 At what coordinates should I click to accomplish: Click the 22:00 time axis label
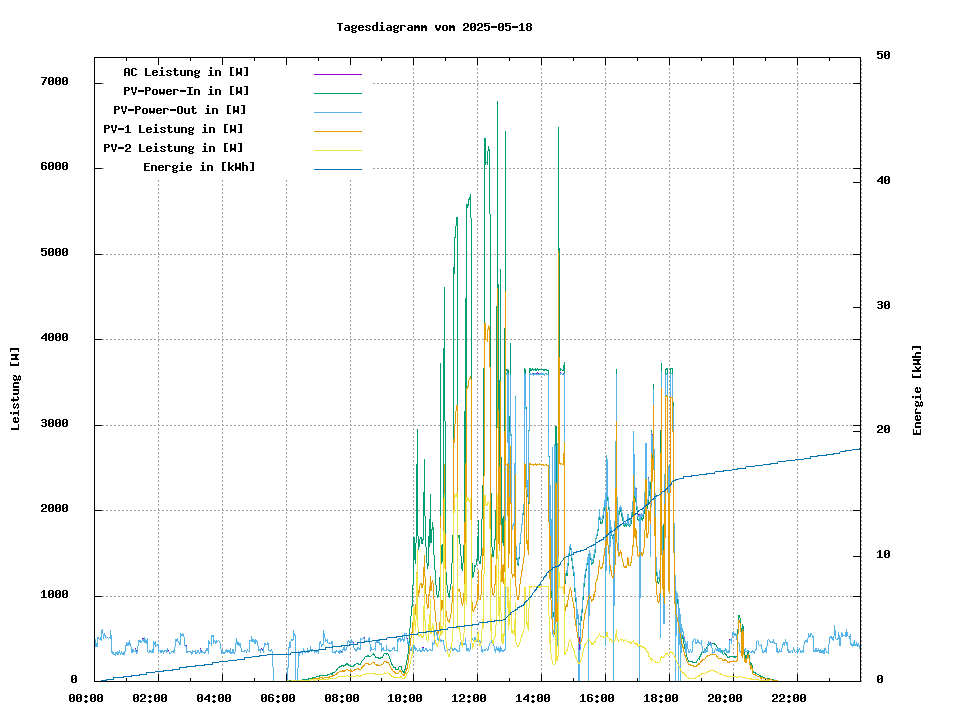[788, 698]
